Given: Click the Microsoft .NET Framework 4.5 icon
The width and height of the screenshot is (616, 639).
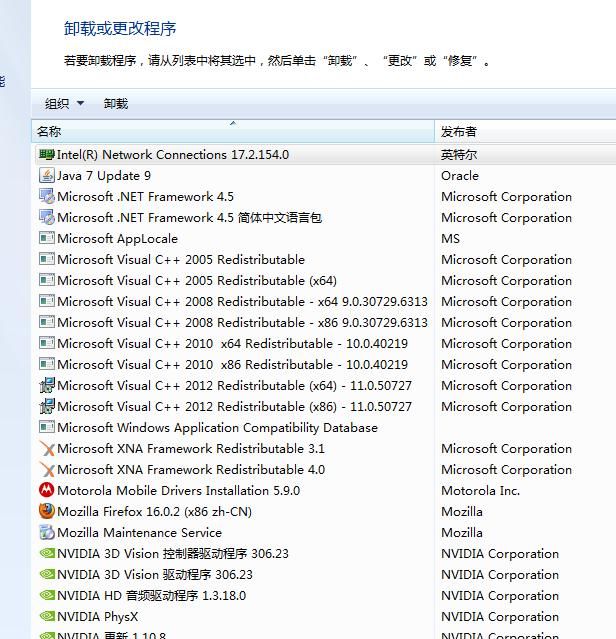Looking at the screenshot, I should pyautogui.click(x=46, y=196).
